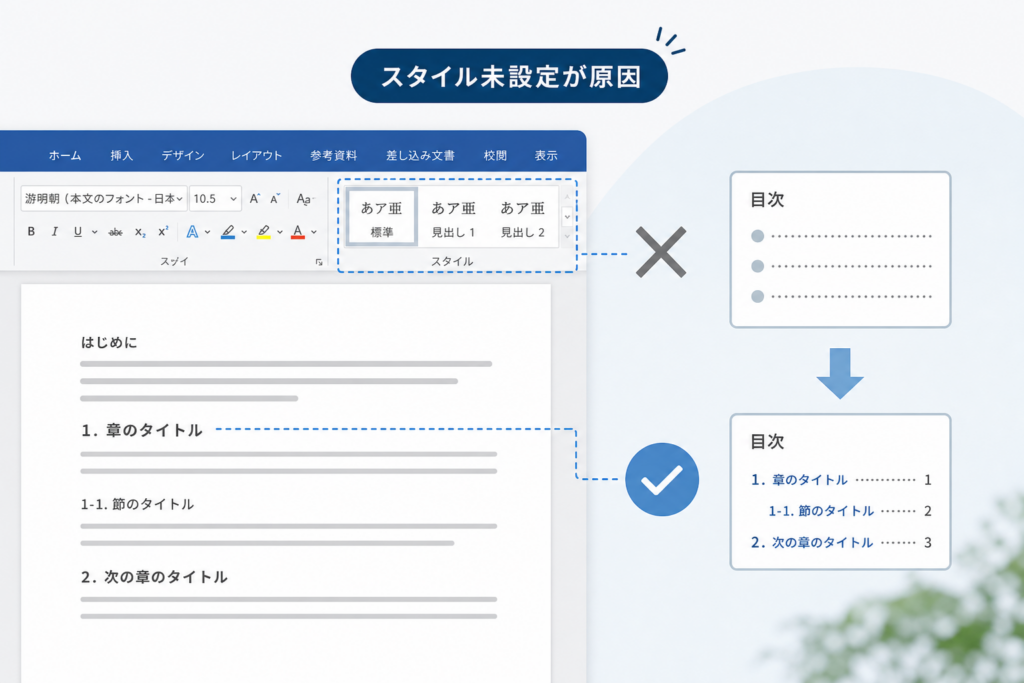
Task: Open the Aa change case icon
Action: [x=304, y=199]
